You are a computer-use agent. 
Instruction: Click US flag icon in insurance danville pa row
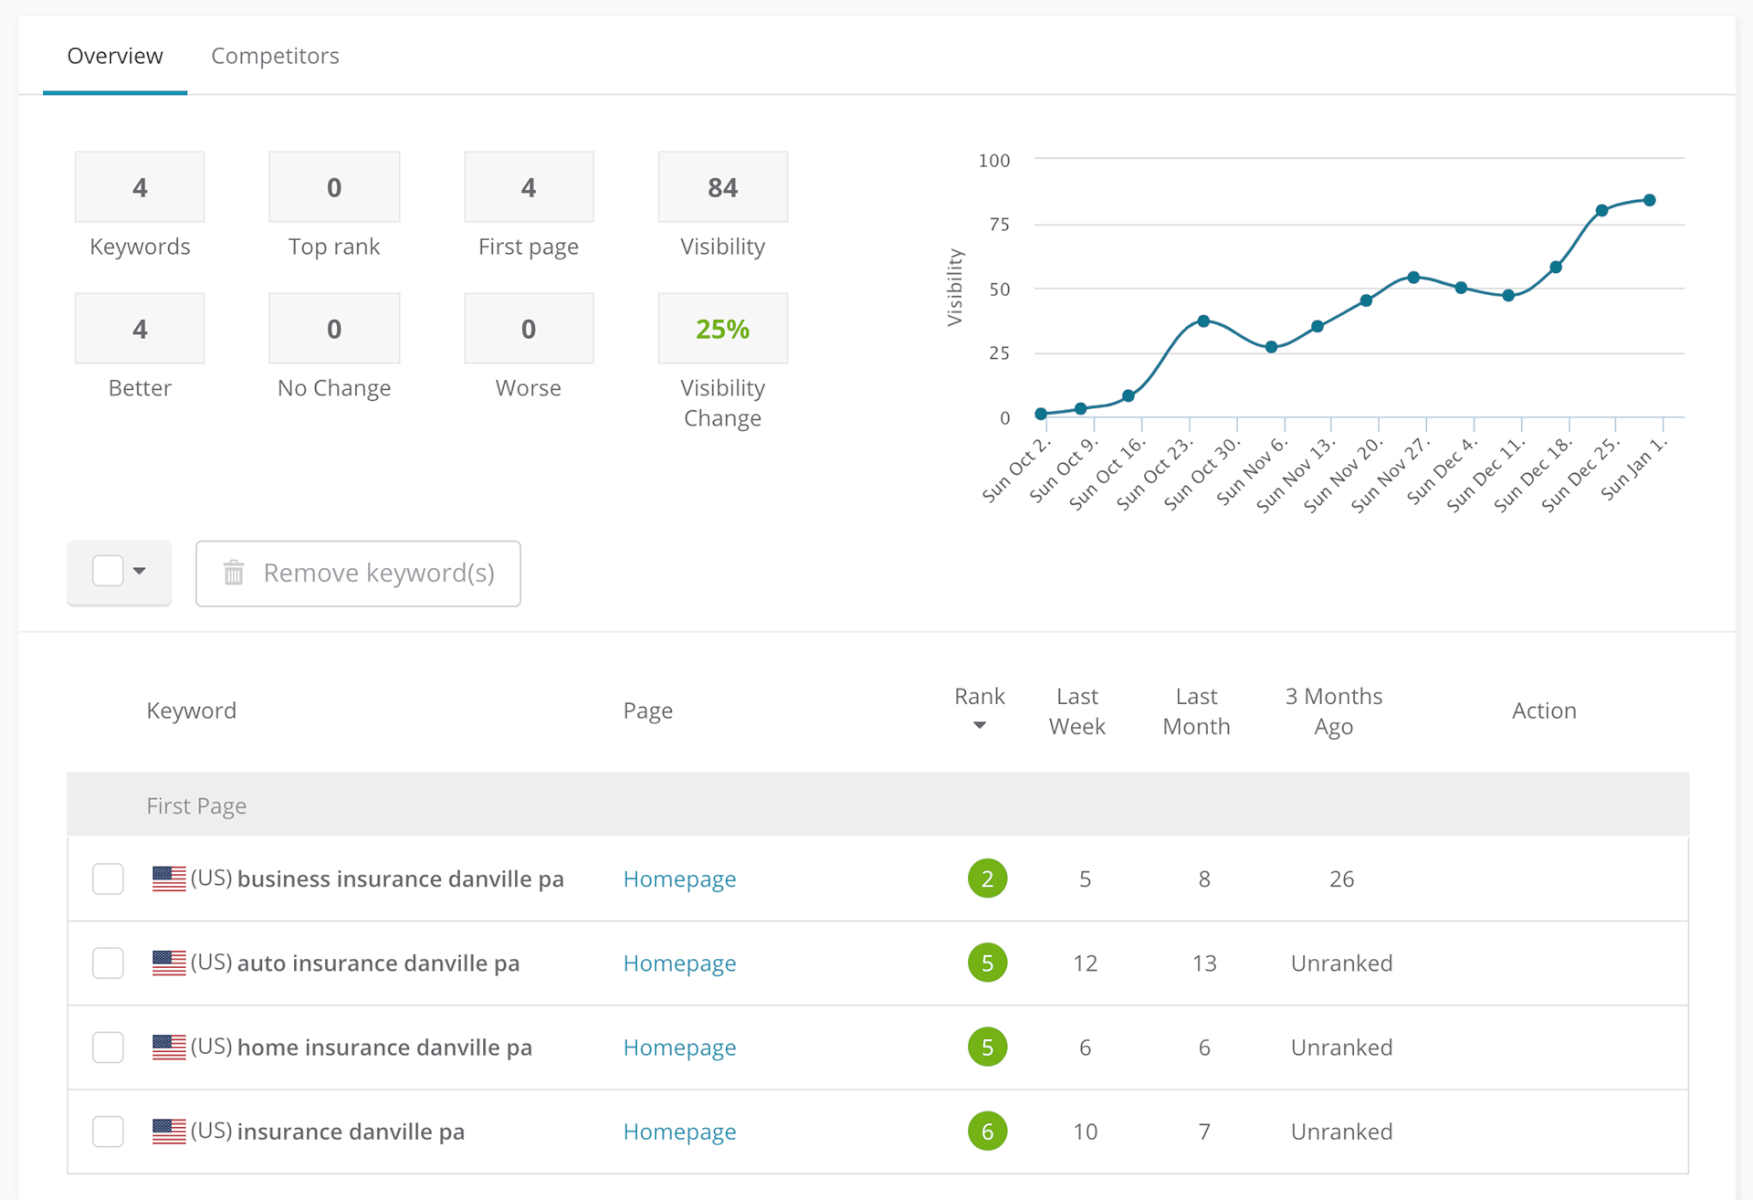point(169,1130)
